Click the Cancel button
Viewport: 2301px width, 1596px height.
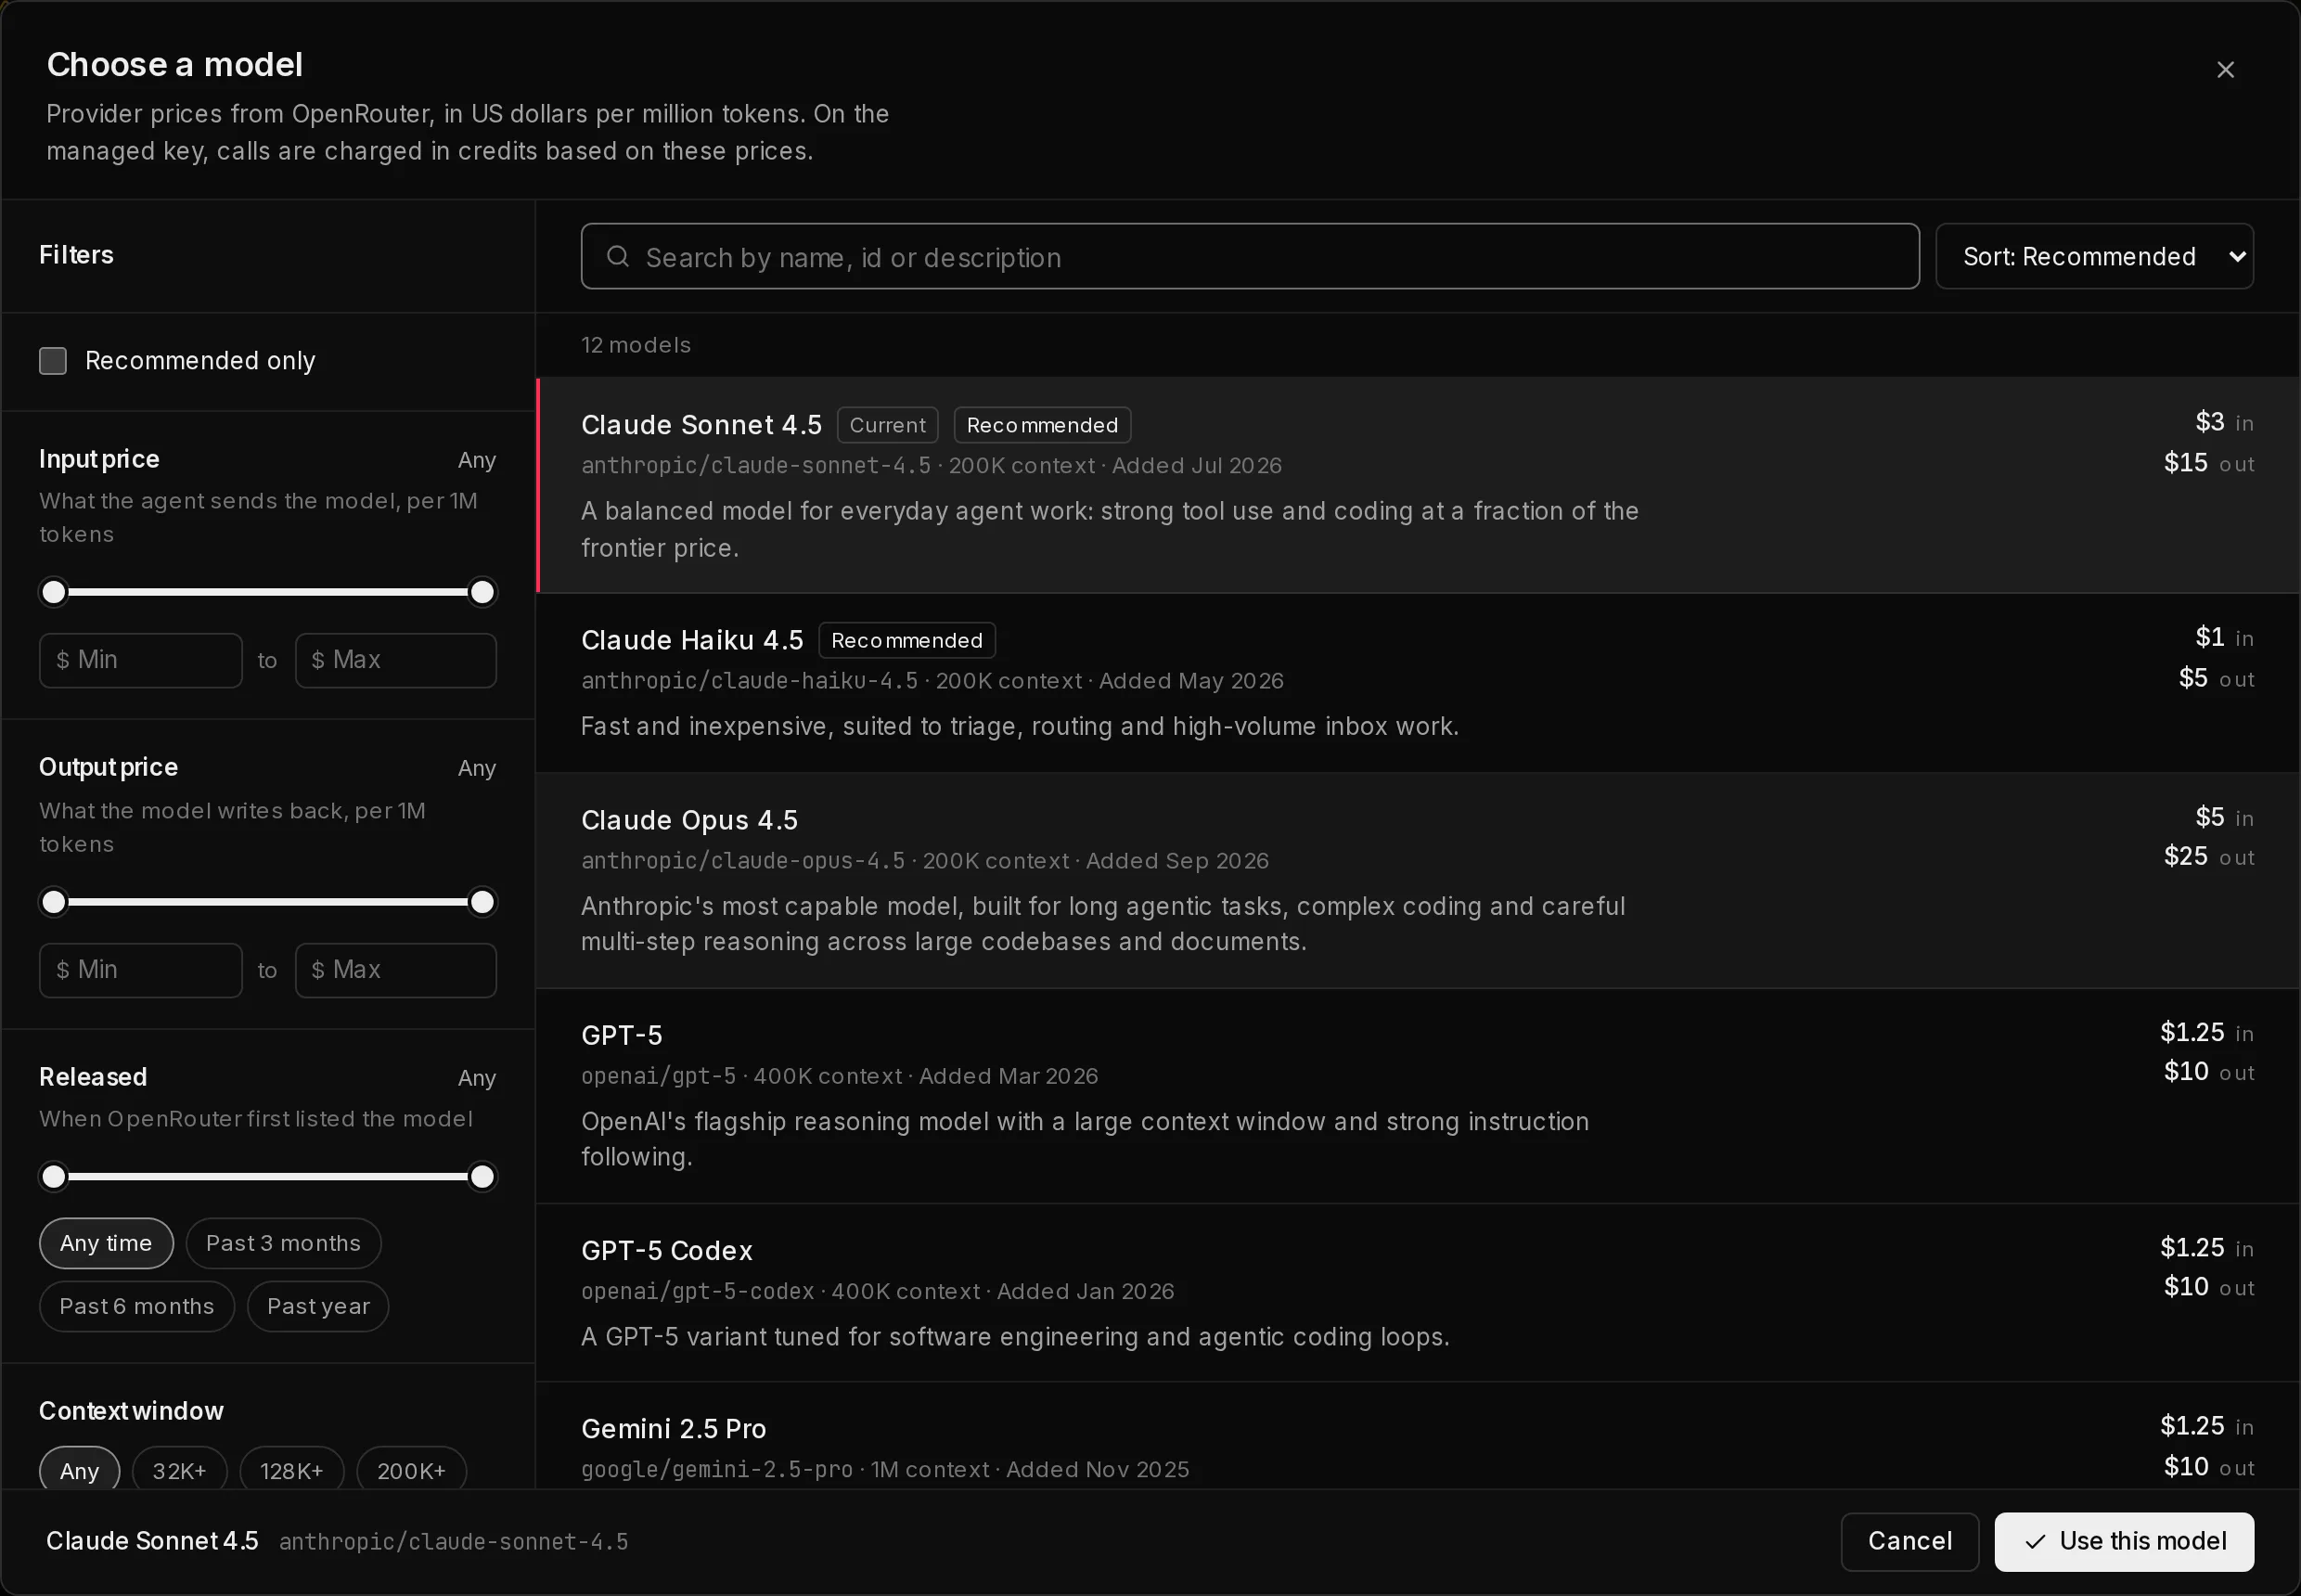(1909, 1541)
